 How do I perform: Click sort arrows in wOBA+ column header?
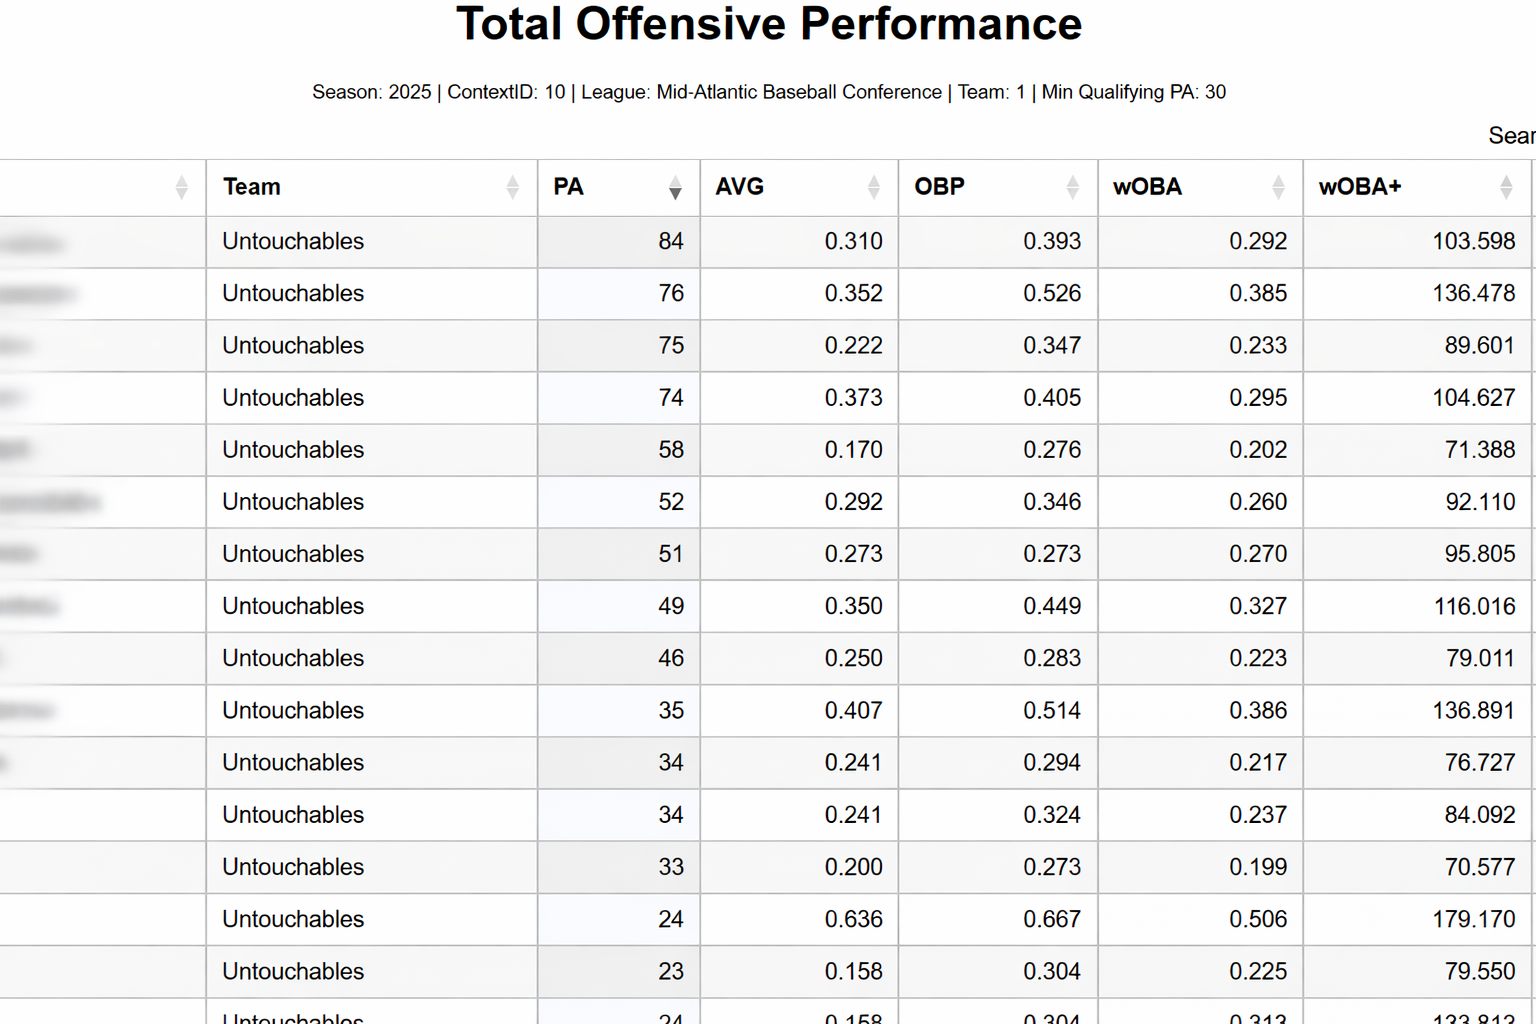(x=1505, y=187)
